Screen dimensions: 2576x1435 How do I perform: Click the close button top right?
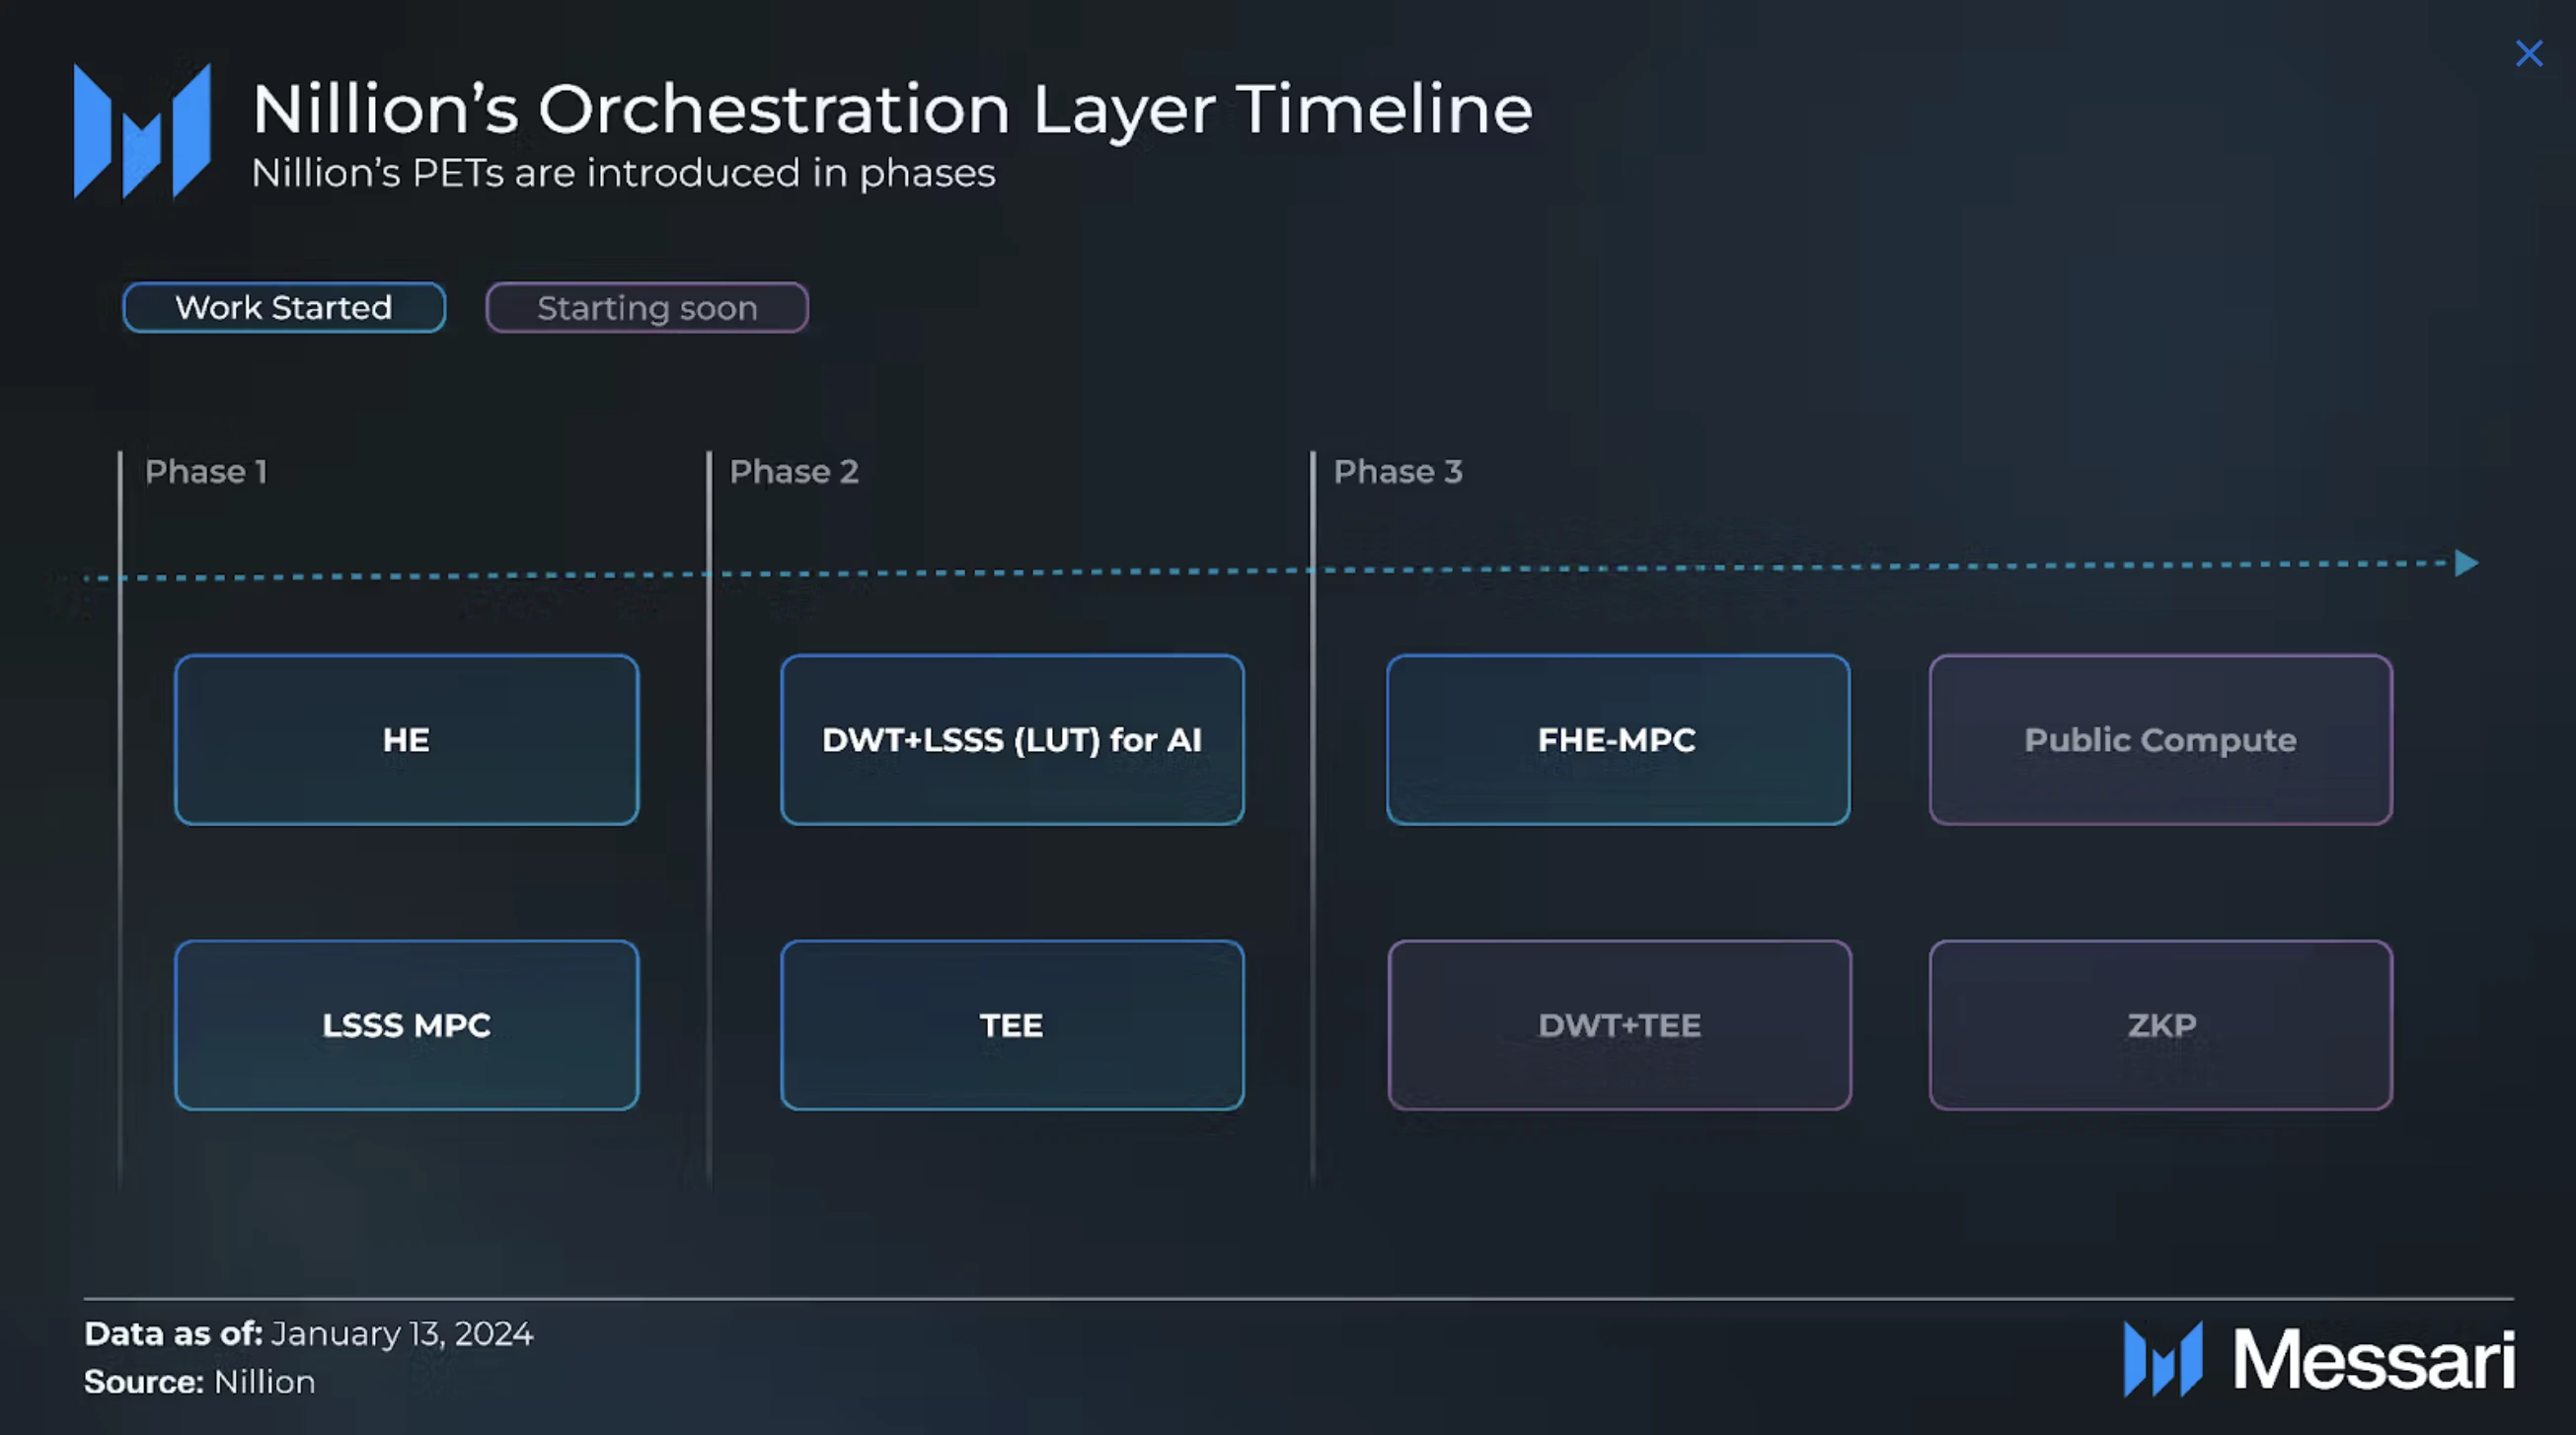(x=2530, y=51)
